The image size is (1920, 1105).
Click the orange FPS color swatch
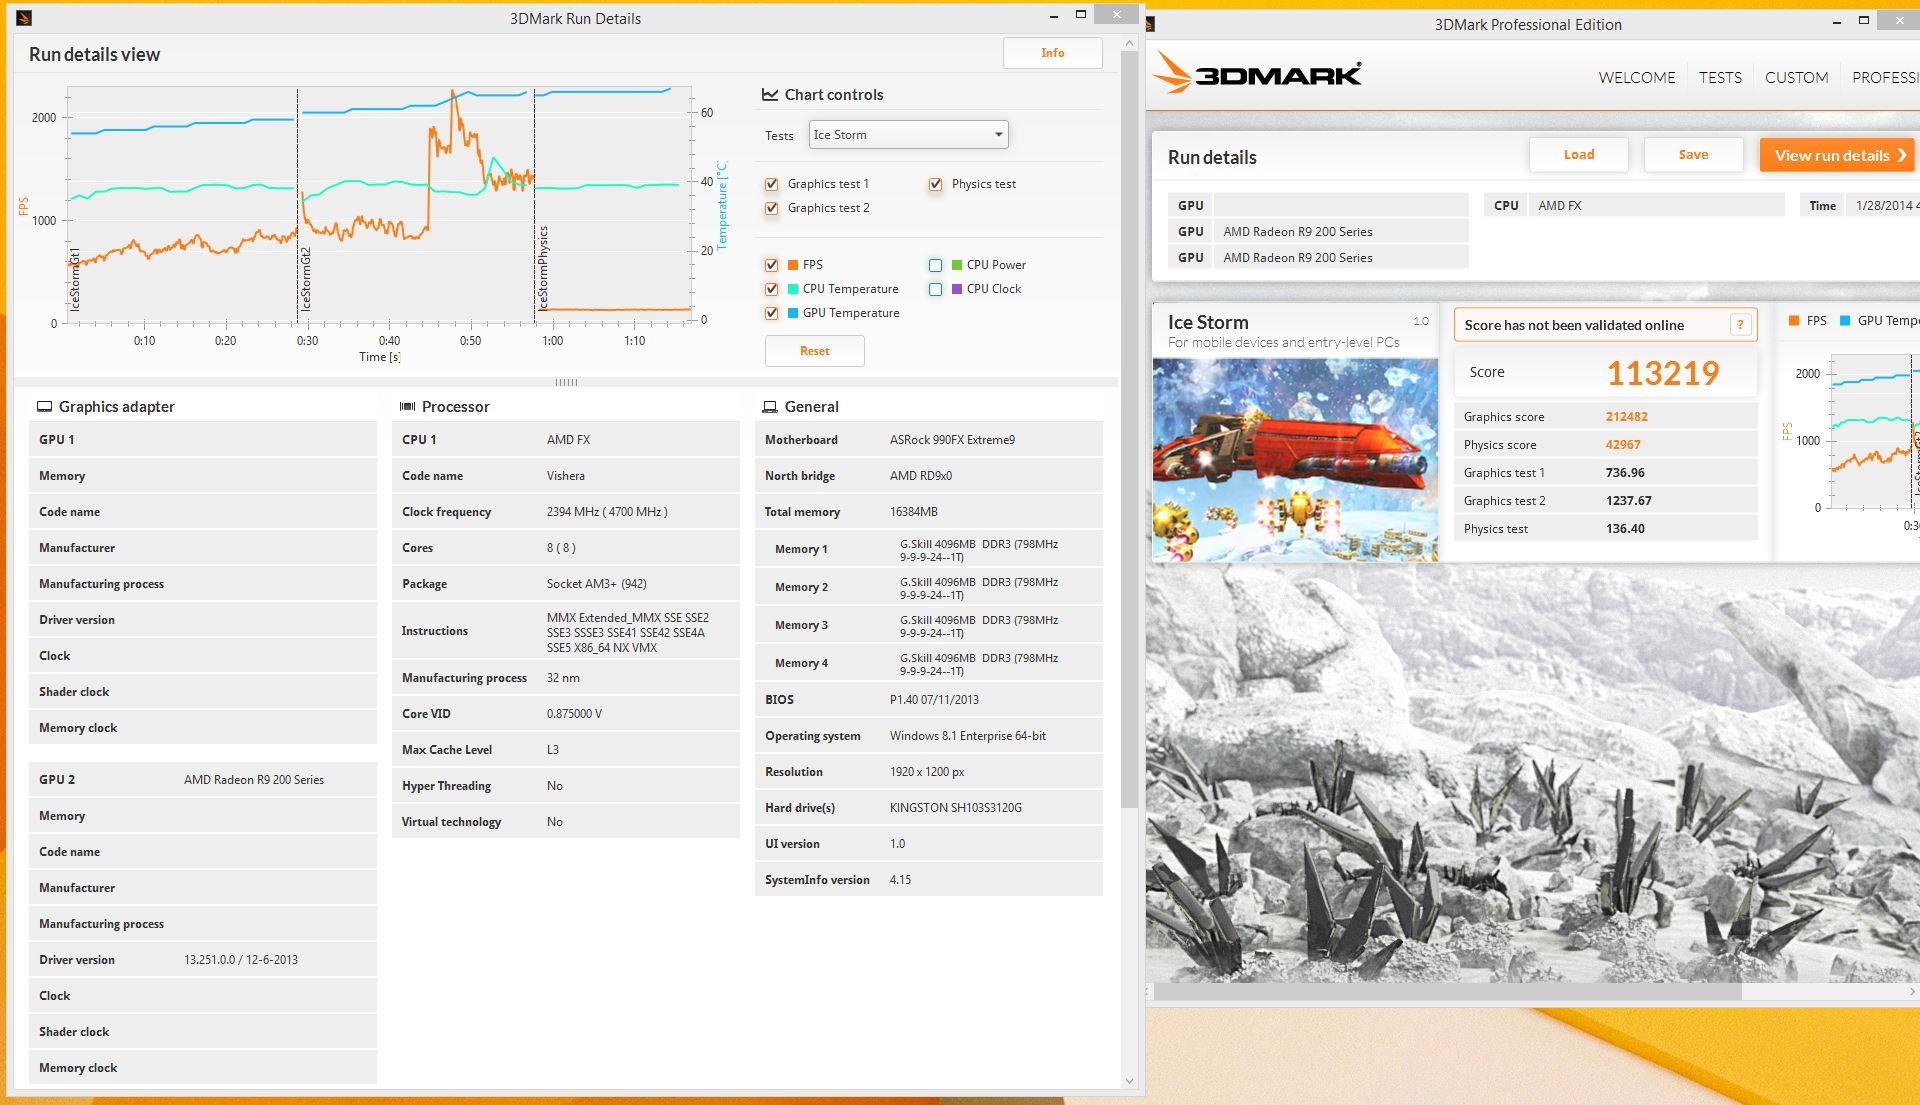click(793, 265)
